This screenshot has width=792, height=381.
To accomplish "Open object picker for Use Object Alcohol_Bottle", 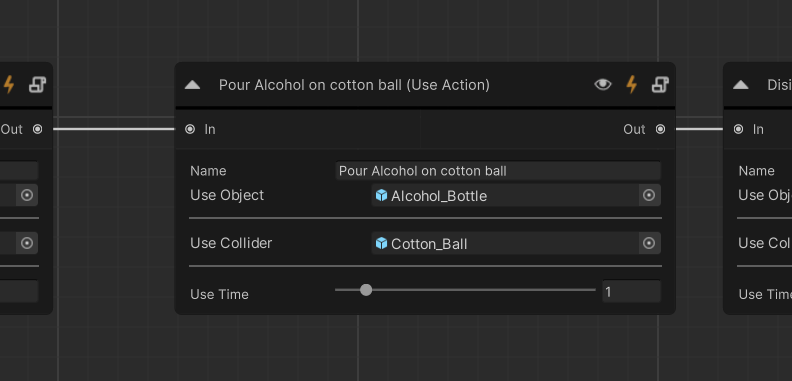I will (650, 196).
